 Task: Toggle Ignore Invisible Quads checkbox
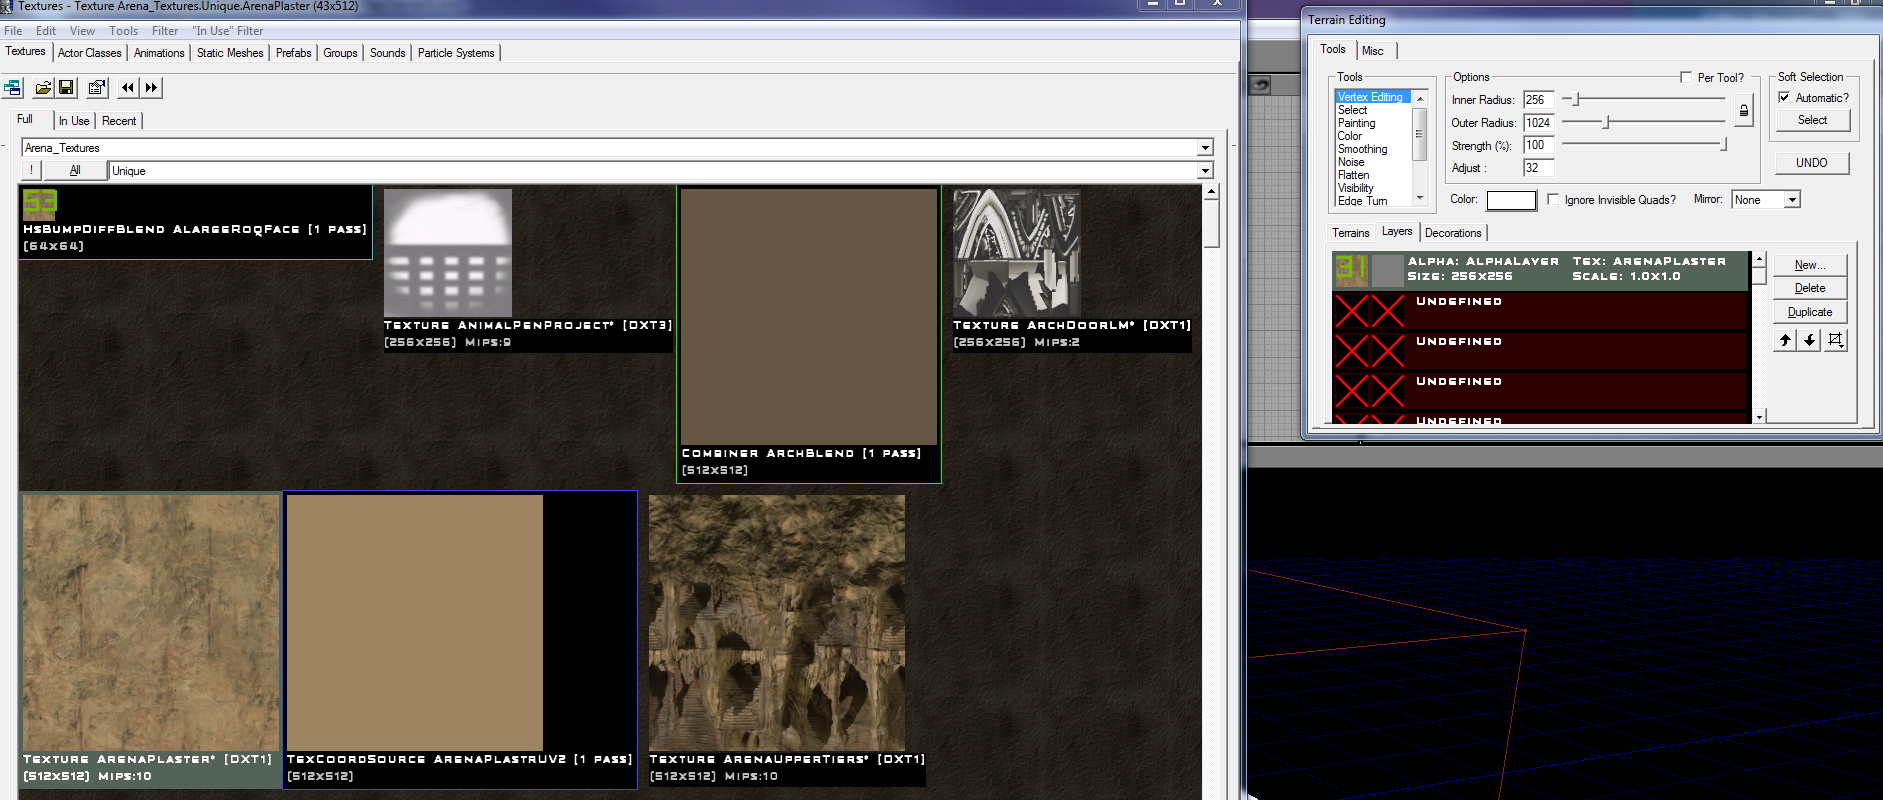coord(1553,199)
